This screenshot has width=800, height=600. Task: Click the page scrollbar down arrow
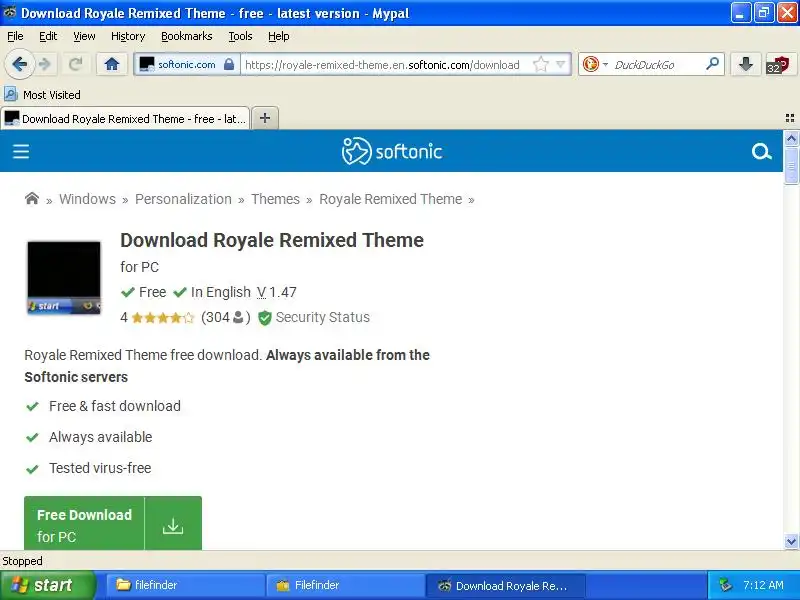[791, 541]
